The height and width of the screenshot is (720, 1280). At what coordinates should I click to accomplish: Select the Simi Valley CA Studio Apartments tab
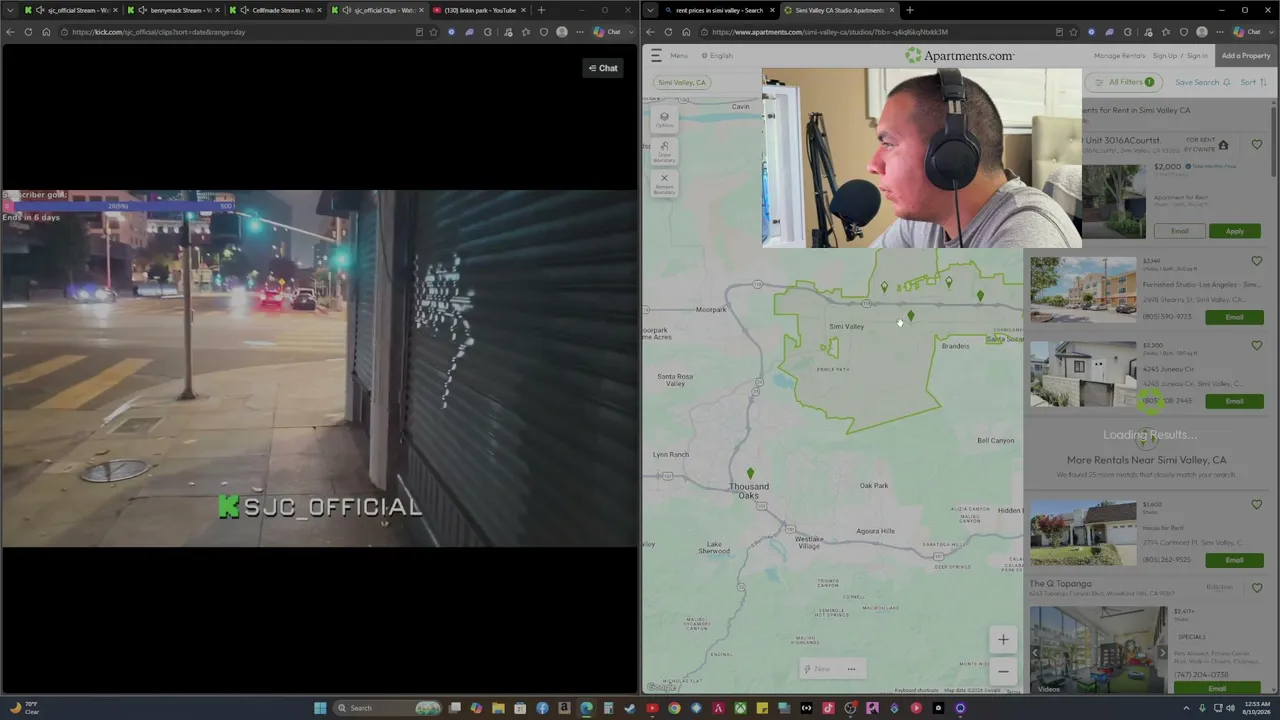click(839, 10)
